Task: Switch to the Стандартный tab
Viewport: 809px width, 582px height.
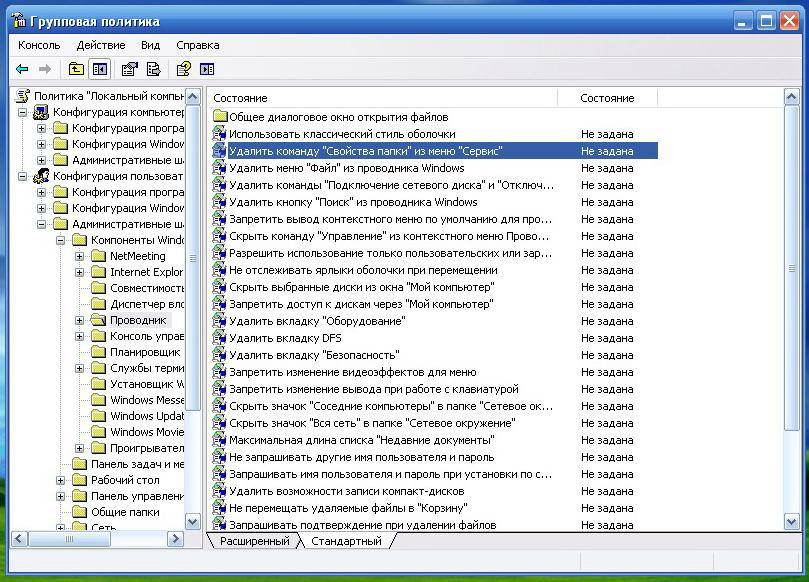Action: tap(346, 541)
